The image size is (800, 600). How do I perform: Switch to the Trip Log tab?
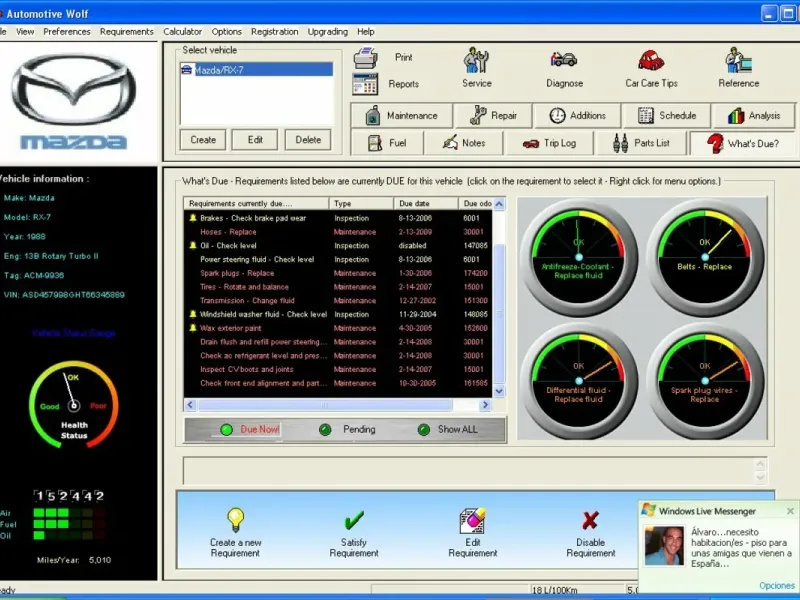550,143
